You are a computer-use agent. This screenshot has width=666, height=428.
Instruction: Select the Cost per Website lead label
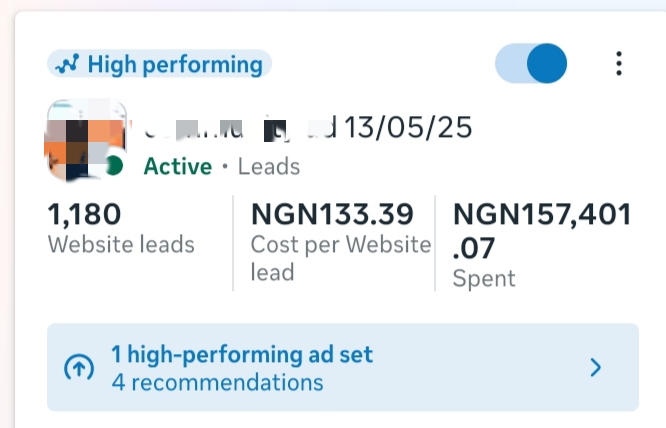tap(340, 258)
